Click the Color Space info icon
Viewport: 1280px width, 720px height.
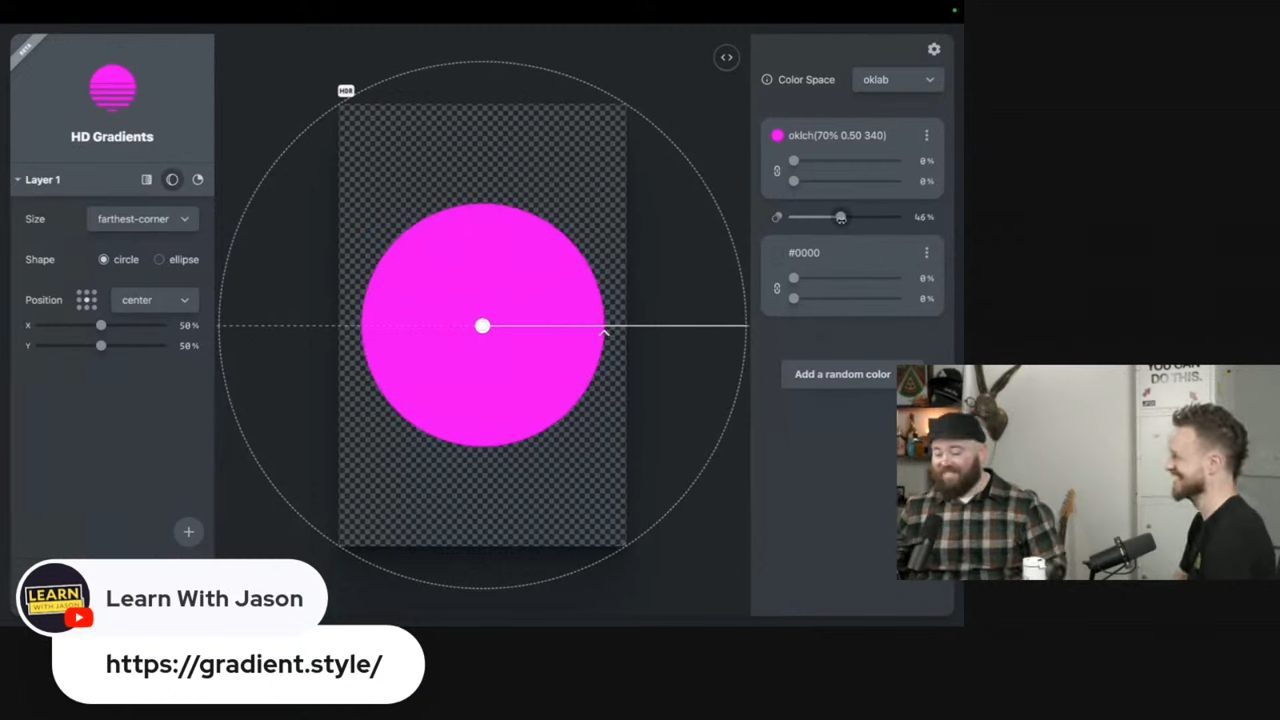[767, 80]
